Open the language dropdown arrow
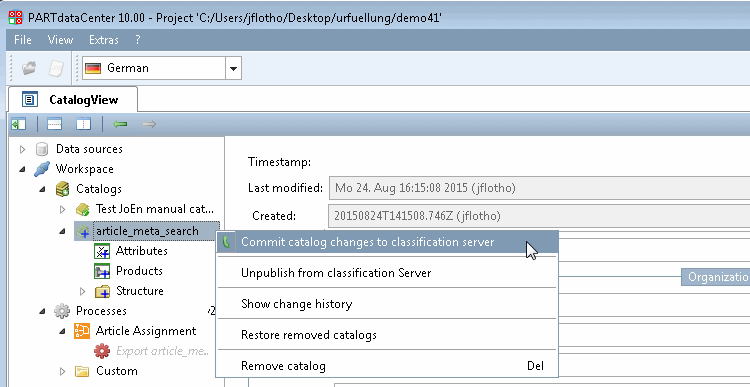The height and width of the screenshot is (387, 750). click(233, 68)
